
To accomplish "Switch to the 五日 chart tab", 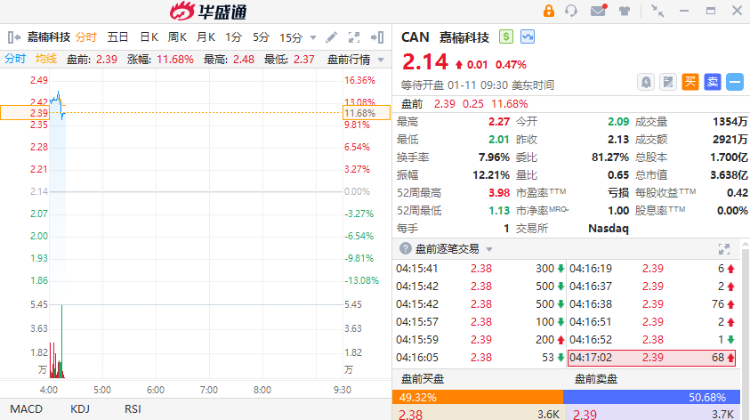I will 118,37.
